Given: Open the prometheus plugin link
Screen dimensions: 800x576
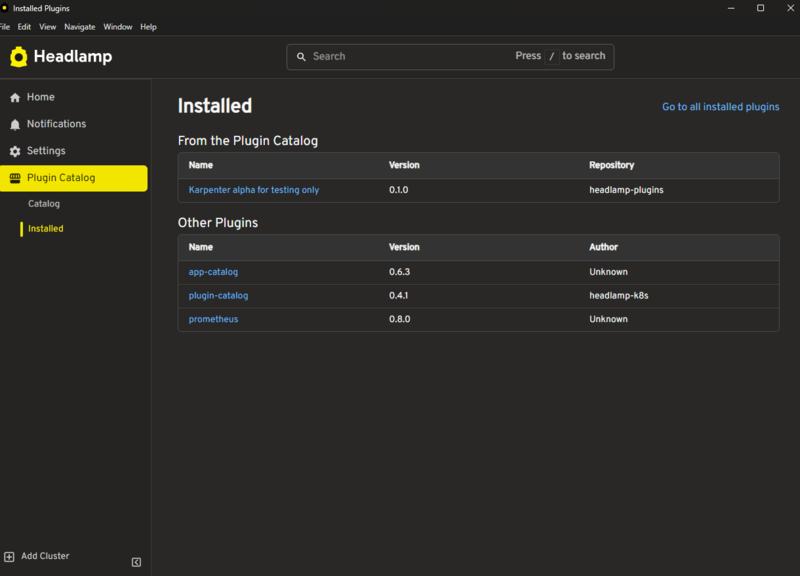Looking at the screenshot, I should (x=213, y=319).
